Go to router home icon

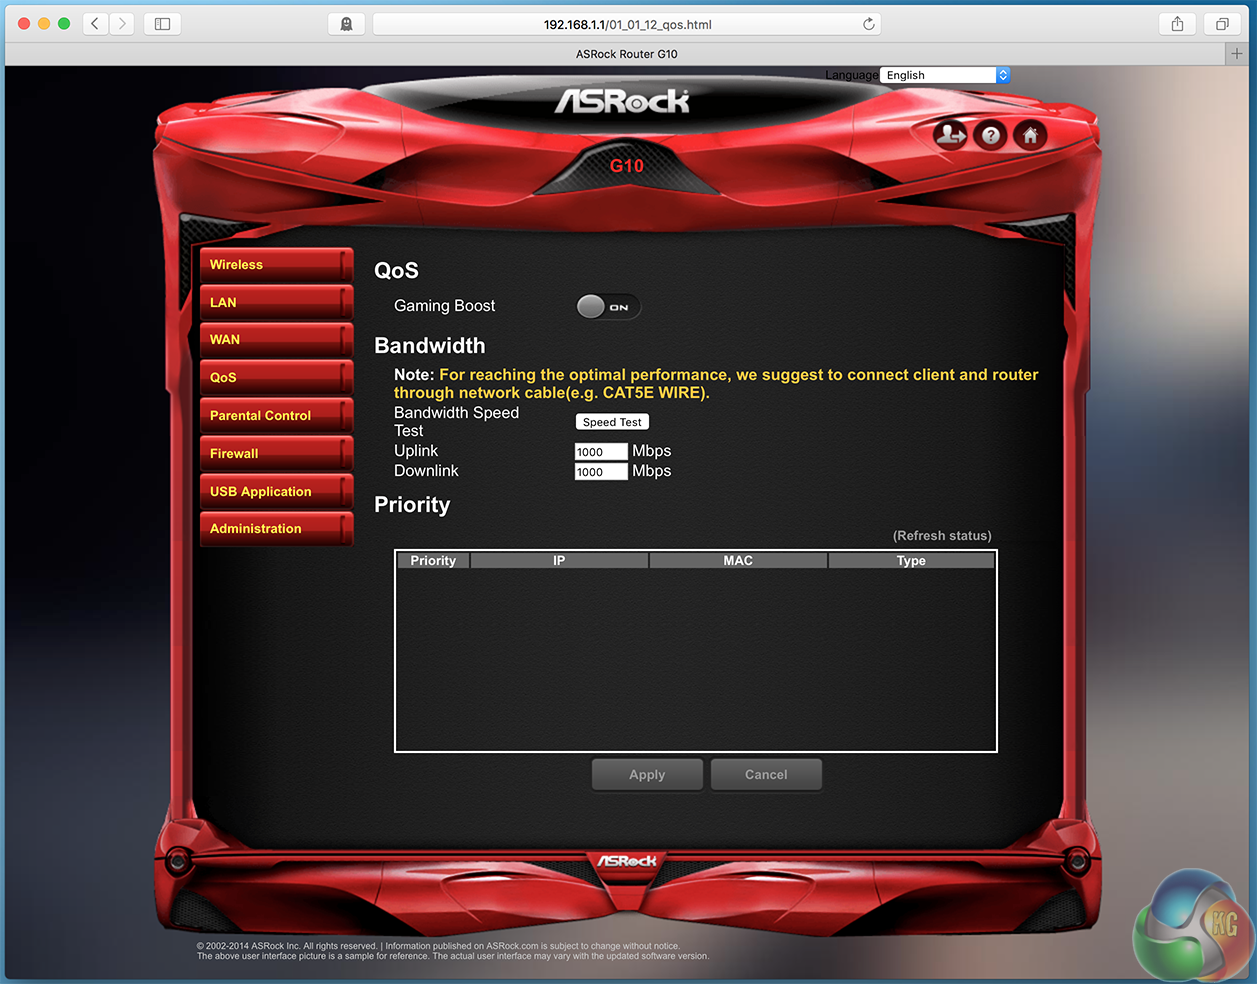click(x=1030, y=134)
